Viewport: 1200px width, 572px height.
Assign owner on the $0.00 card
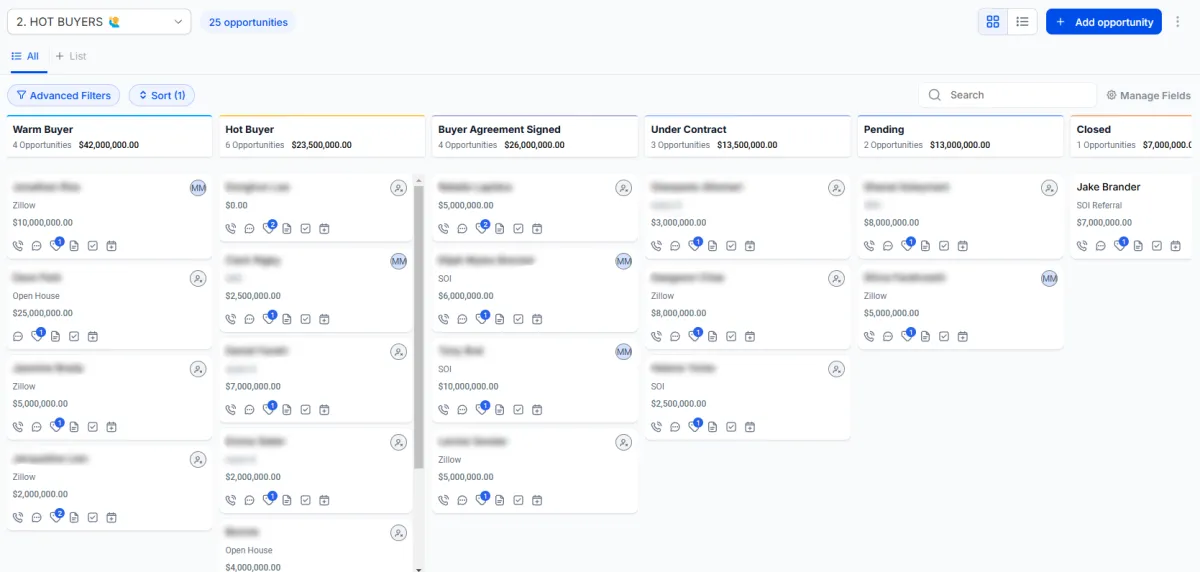pyautogui.click(x=399, y=188)
